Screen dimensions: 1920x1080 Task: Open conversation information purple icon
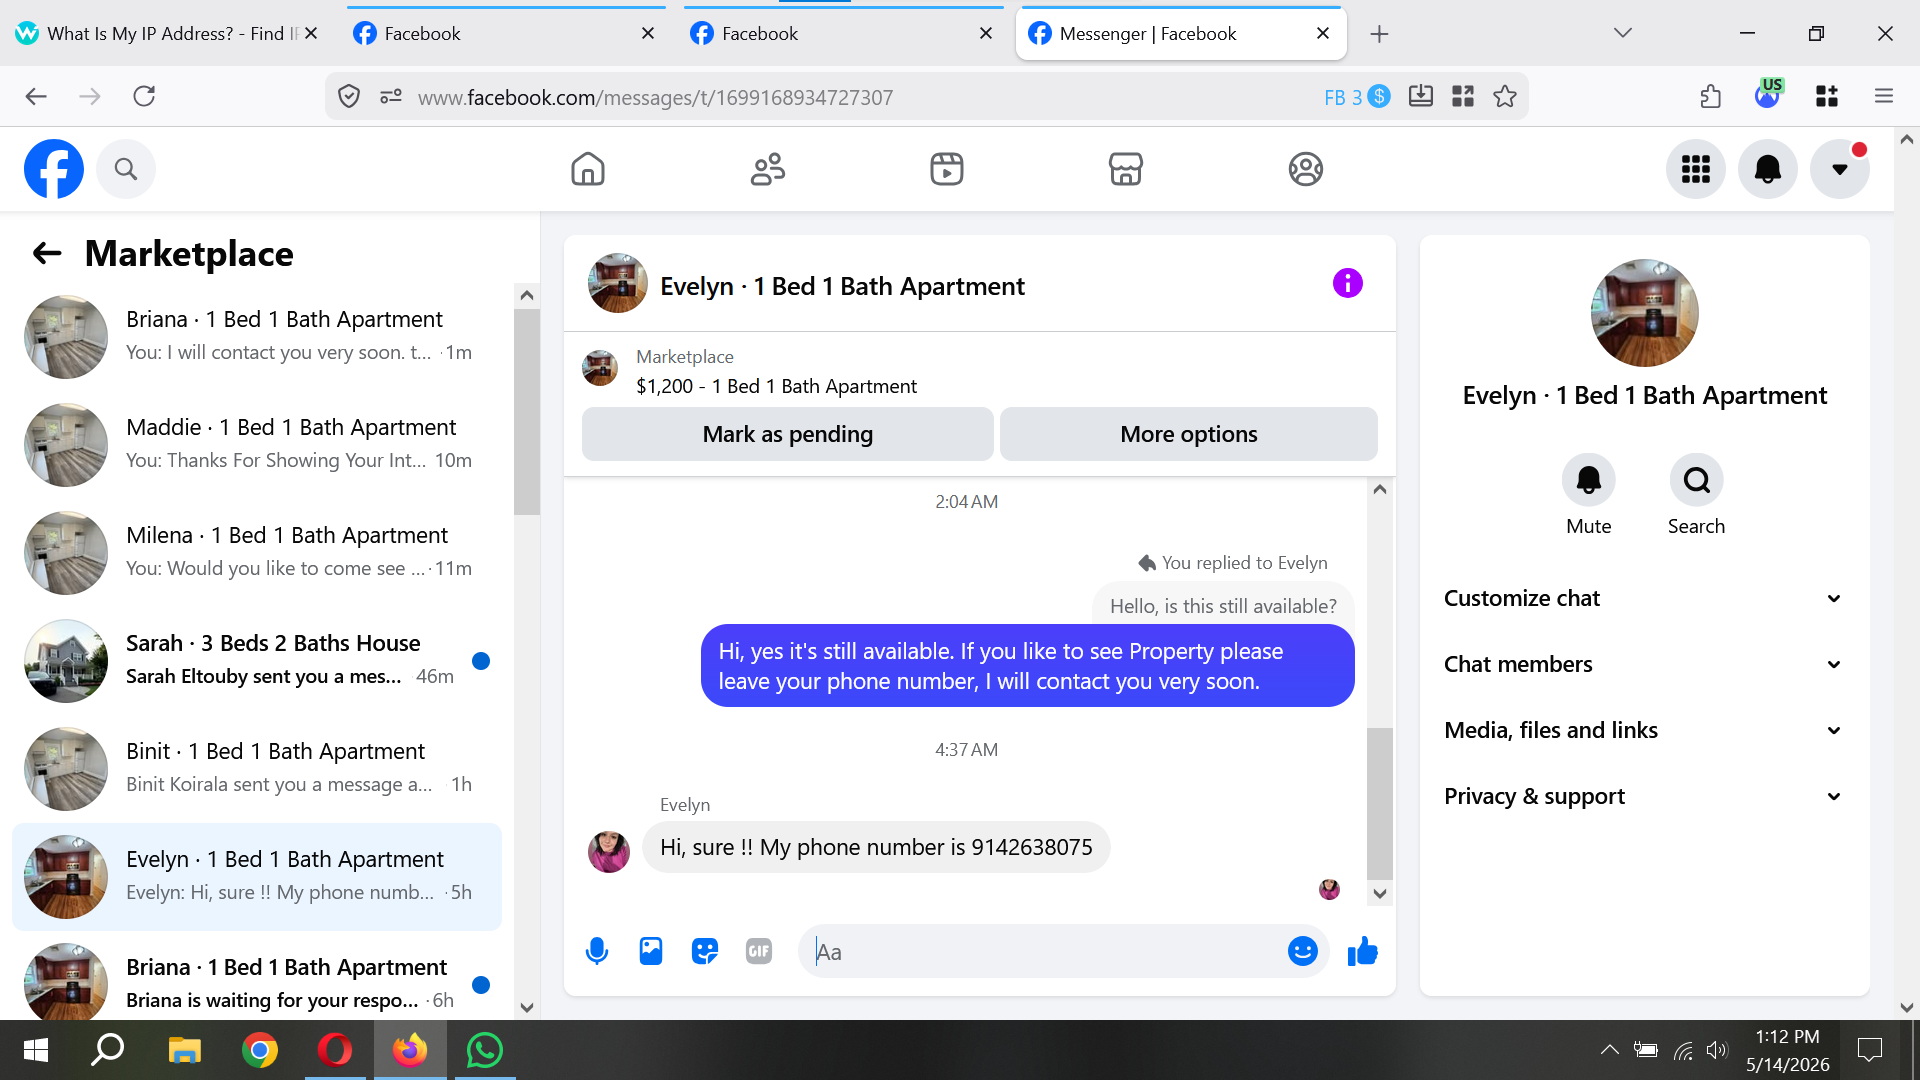pos(1348,284)
